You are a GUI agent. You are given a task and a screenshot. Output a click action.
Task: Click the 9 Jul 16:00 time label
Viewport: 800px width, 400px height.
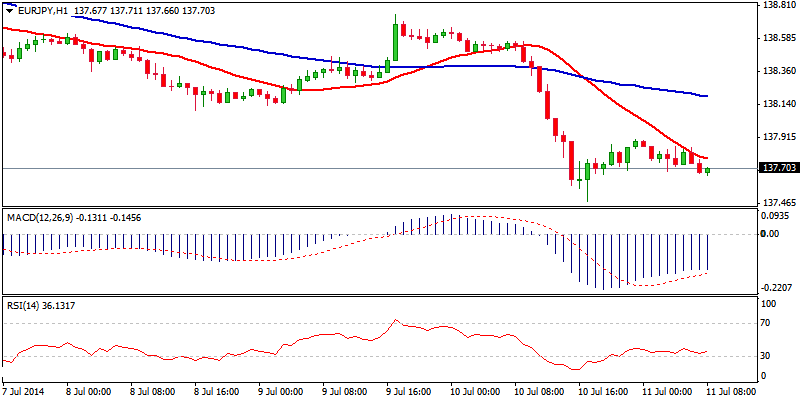coord(409,392)
